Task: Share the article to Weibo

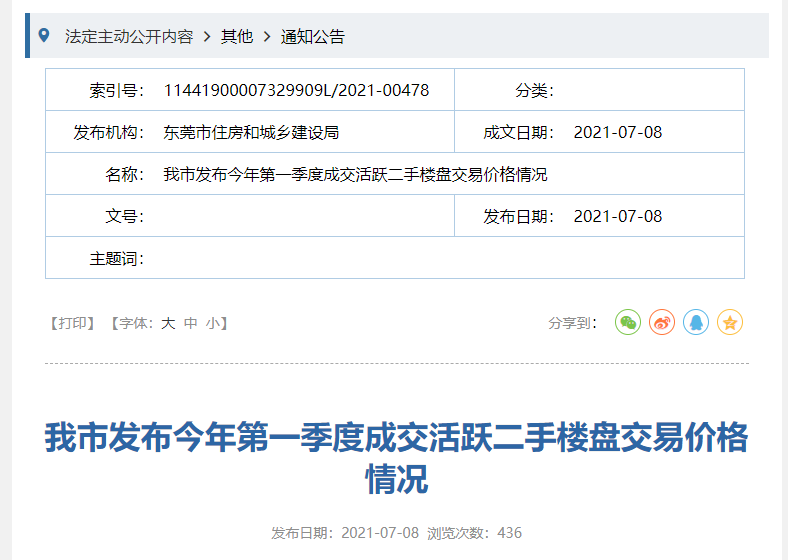Action: [662, 322]
